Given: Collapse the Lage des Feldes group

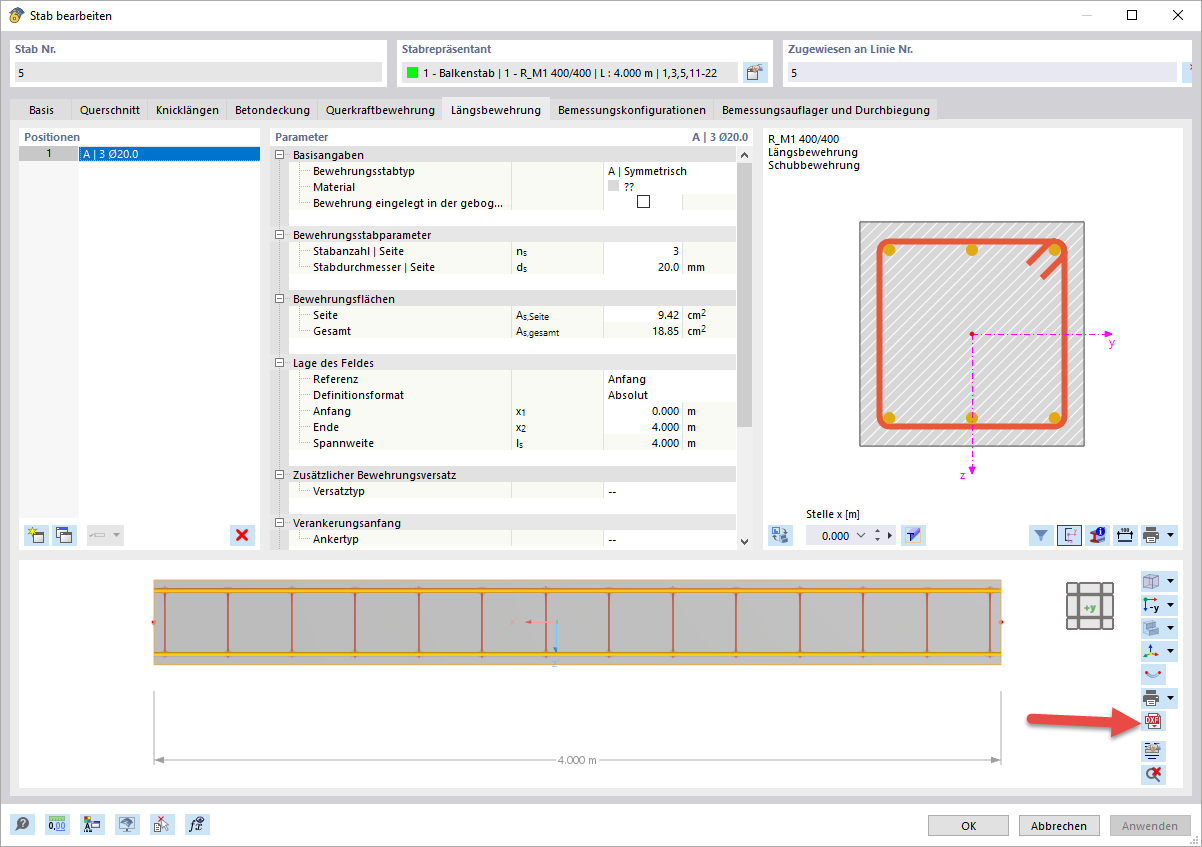Looking at the screenshot, I should (280, 363).
